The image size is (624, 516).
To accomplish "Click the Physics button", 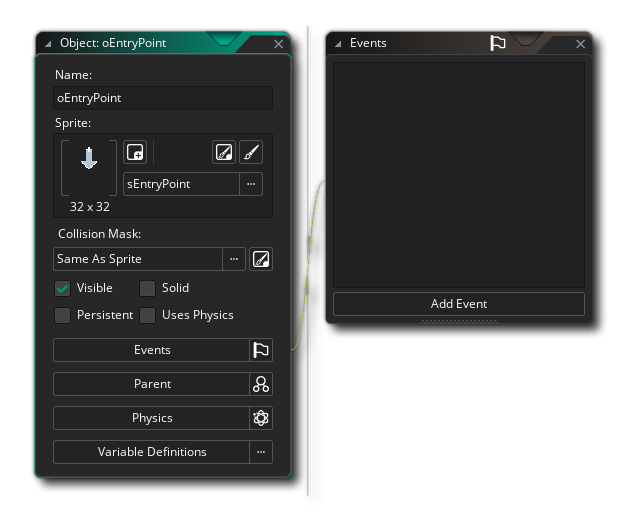I will [x=152, y=418].
